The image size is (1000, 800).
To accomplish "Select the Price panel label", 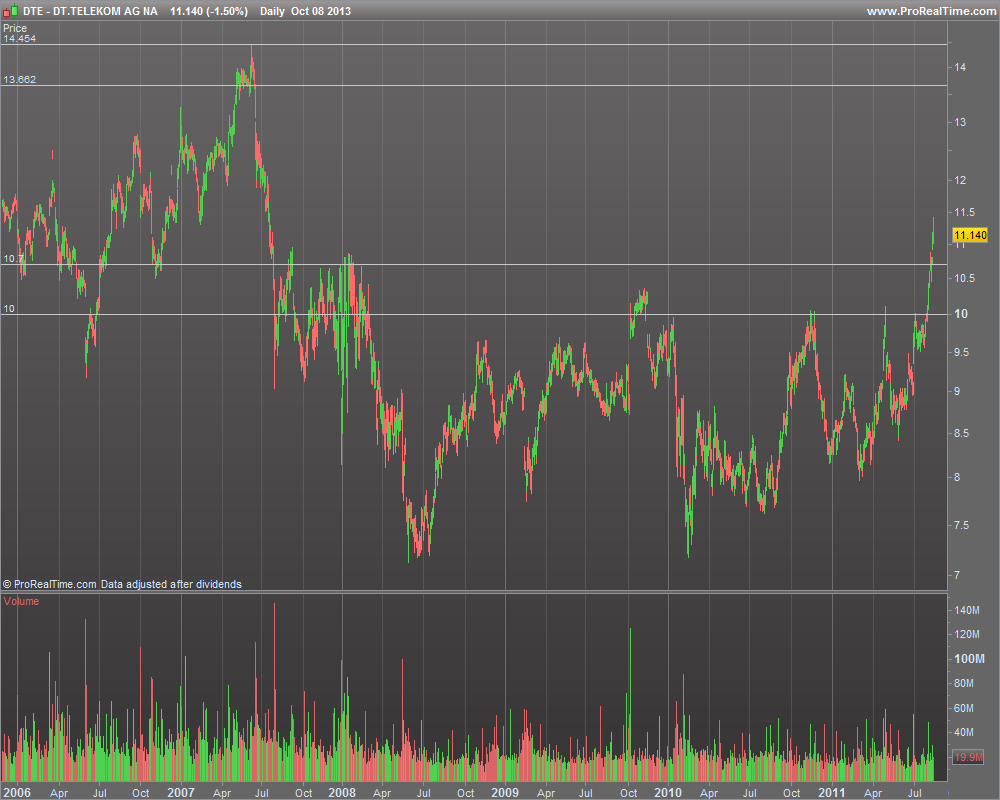I will (x=15, y=28).
